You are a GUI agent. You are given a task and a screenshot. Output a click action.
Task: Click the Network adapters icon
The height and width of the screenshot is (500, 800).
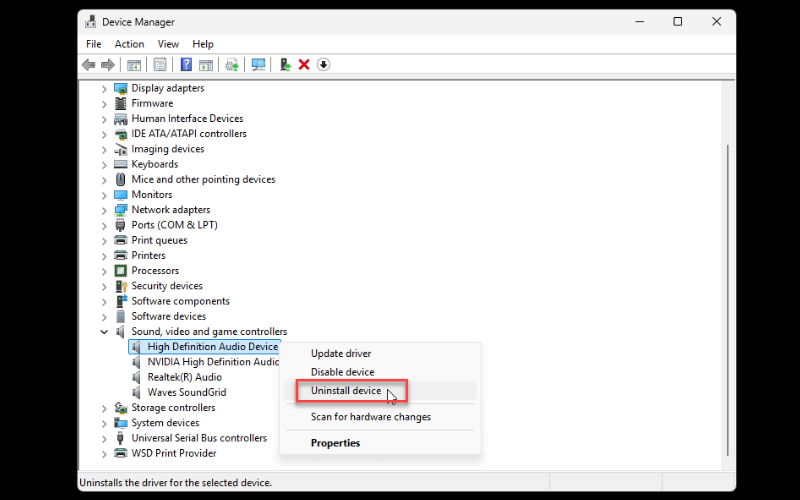point(120,210)
